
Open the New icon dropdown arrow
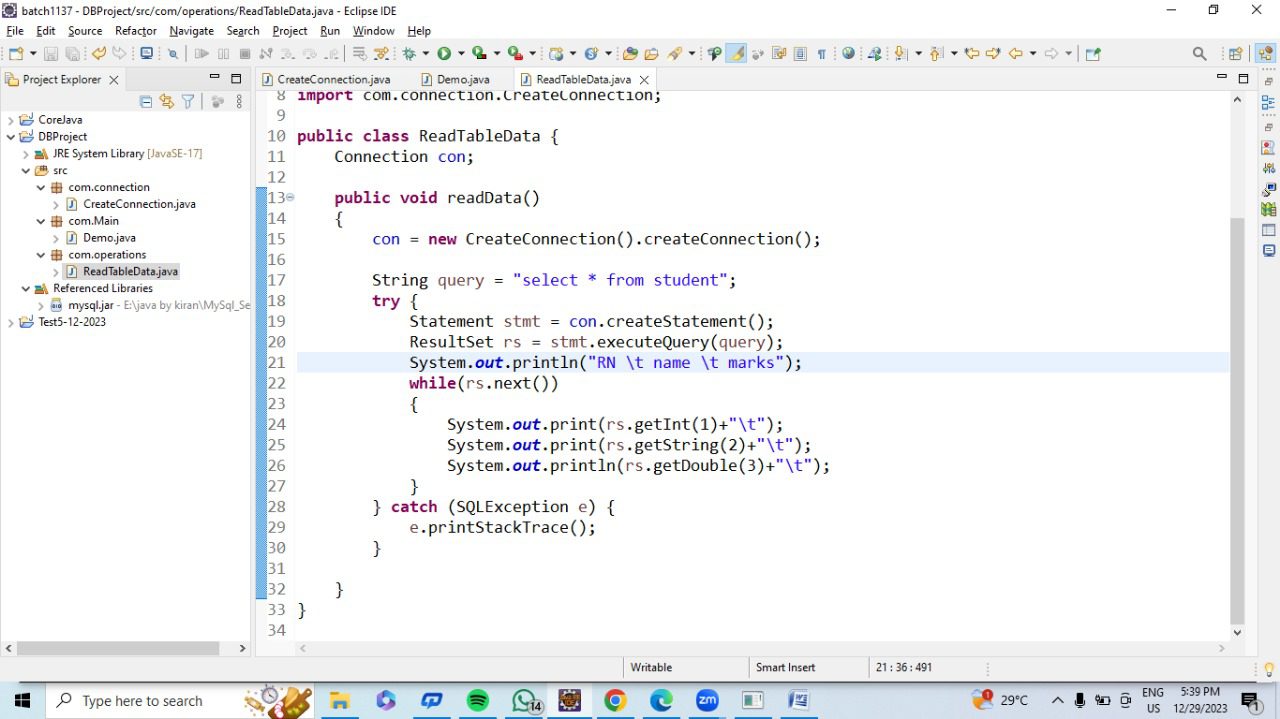(33, 54)
